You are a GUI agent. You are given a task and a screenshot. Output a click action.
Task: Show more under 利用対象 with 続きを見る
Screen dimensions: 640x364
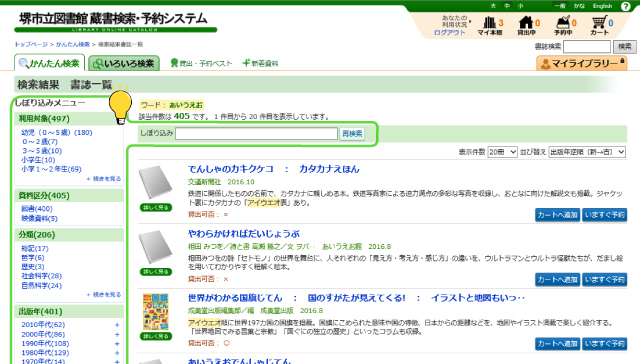click(104, 179)
